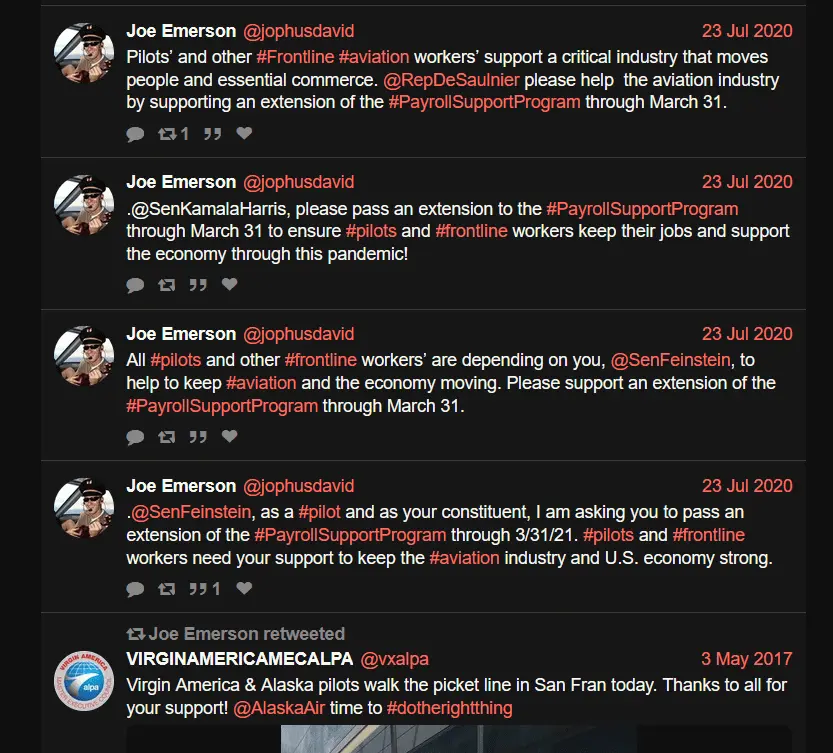This screenshot has width=833, height=753.
Task: Reply to the 'All #pilots' tweet
Action: (x=136, y=437)
